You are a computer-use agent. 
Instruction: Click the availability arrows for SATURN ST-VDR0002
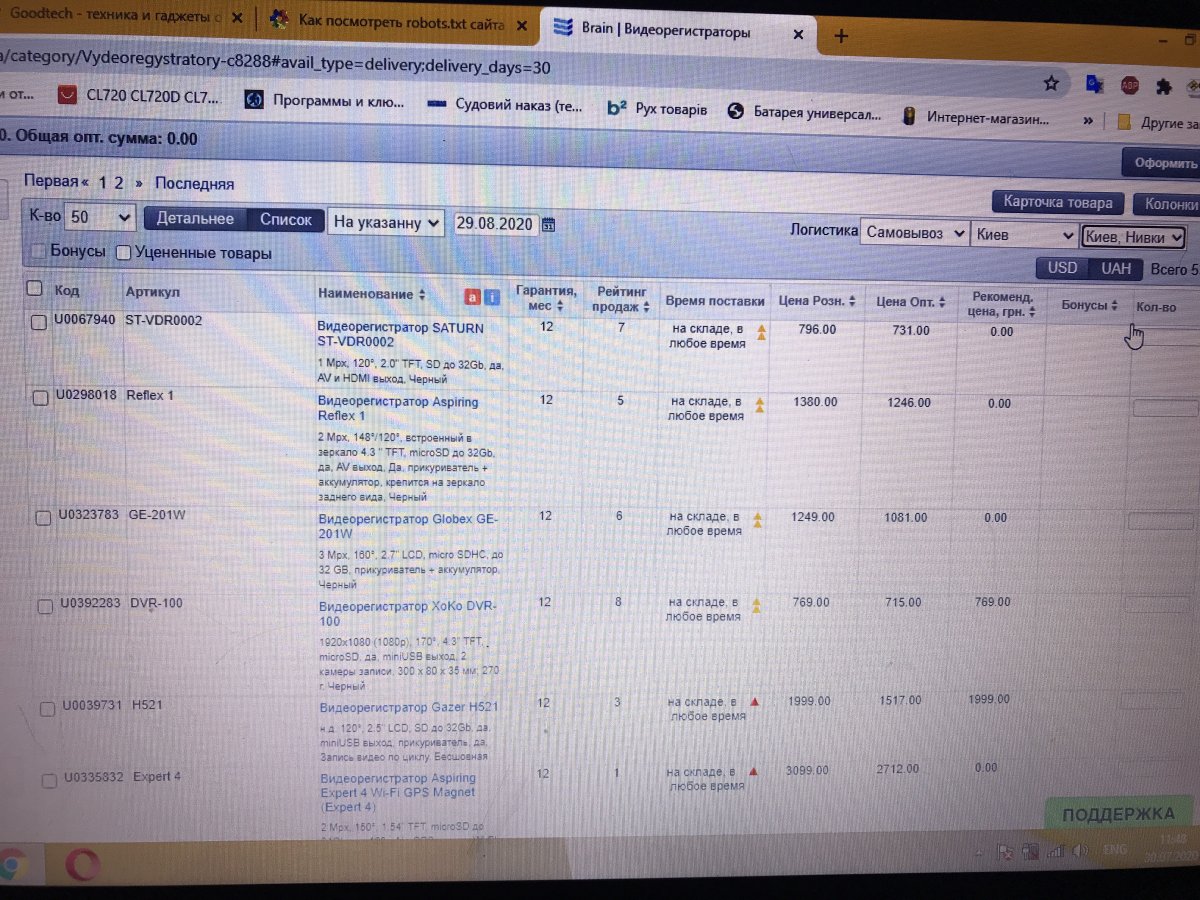coord(760,334)
